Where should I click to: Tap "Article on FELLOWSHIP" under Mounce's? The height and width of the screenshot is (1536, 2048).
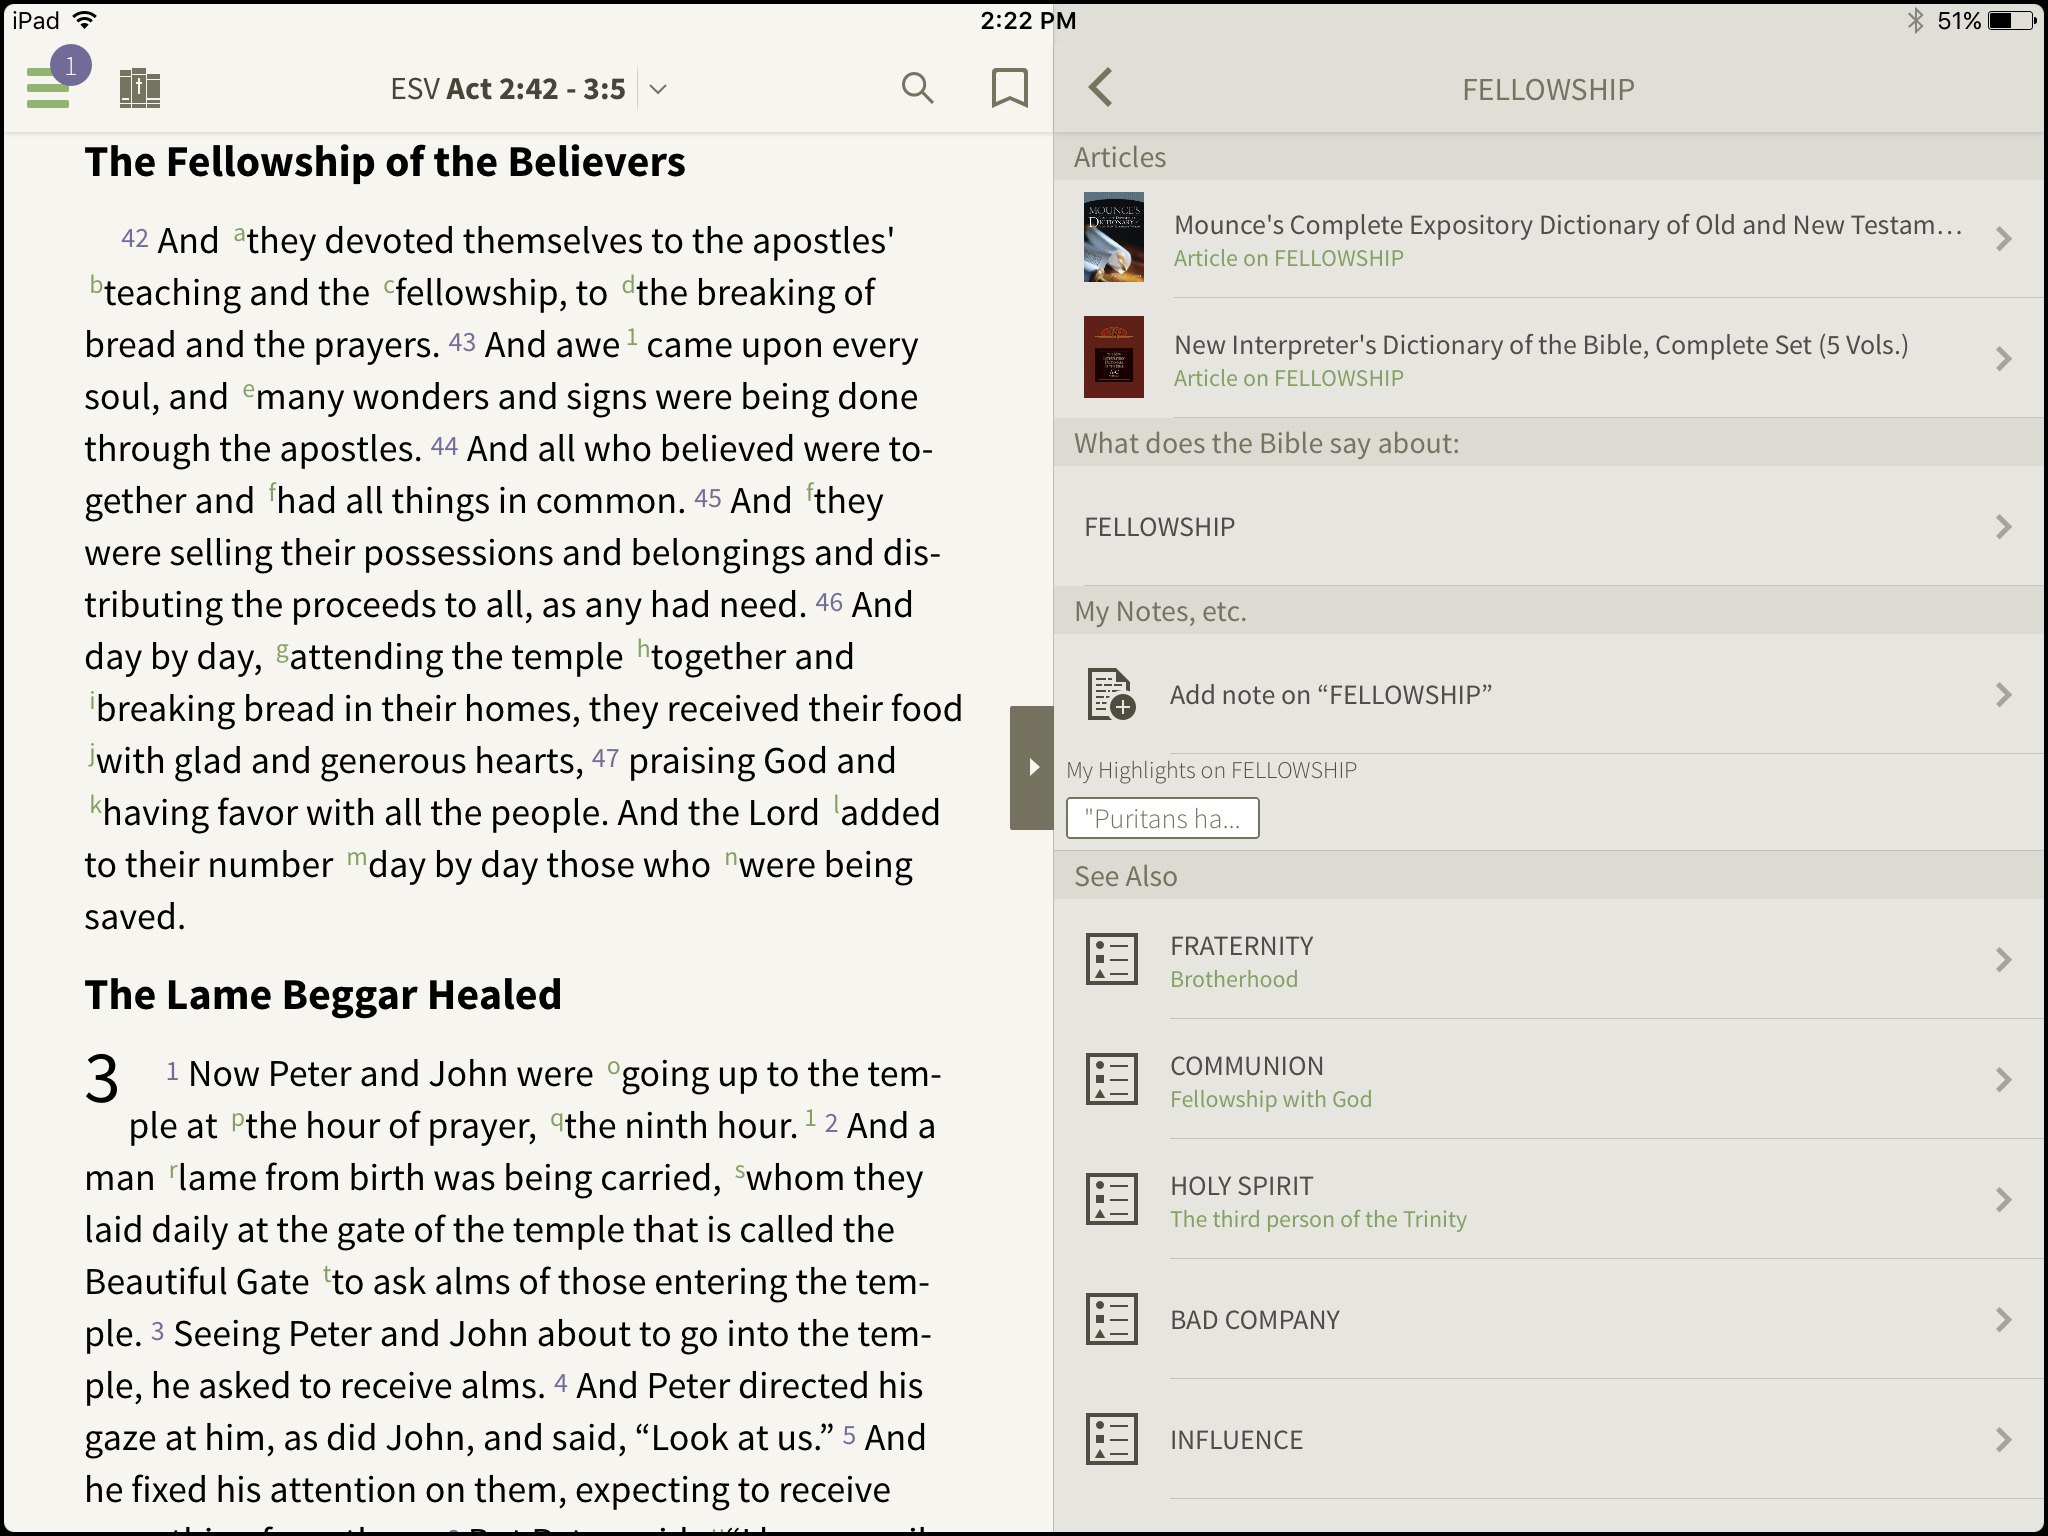coord(1288,258)
